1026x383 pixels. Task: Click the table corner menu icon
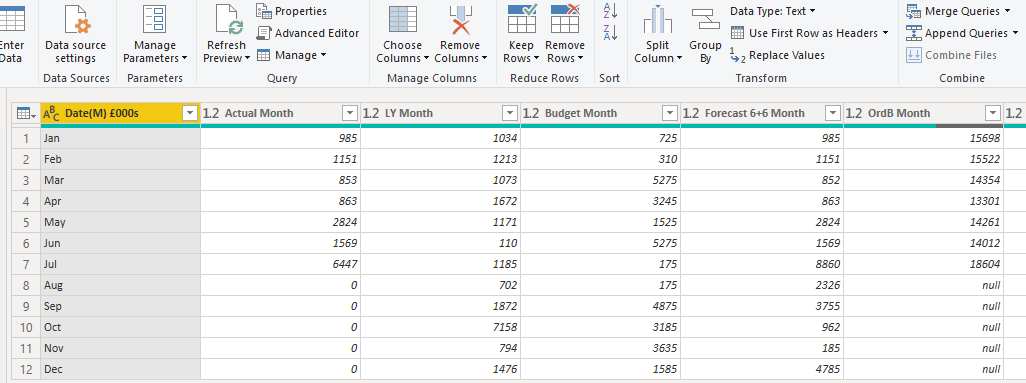(26, 113)
